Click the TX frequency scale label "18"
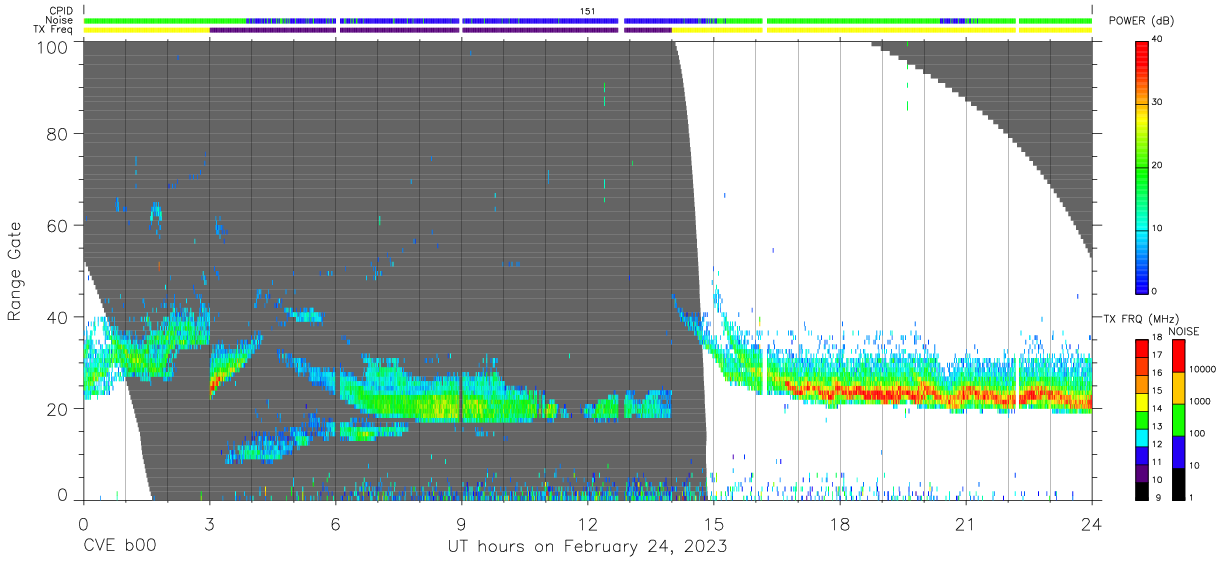This screenshot has height=567, width=1228. pos(1157,338)
